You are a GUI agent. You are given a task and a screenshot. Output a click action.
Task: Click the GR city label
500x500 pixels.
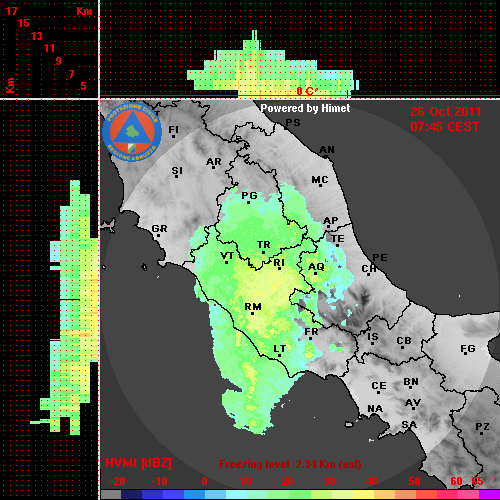pos(159,229)
